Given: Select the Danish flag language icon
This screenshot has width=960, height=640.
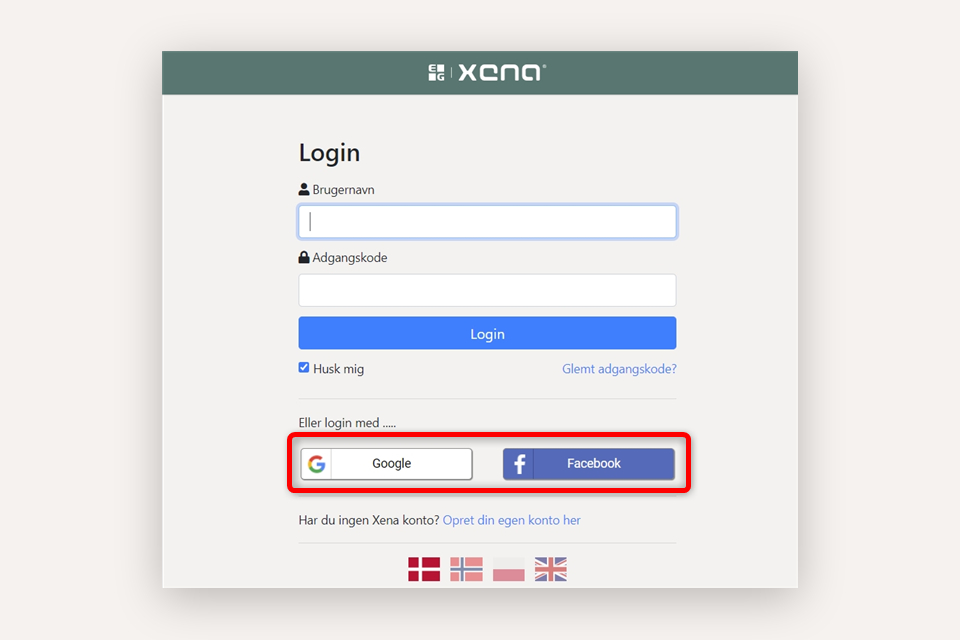Looking at the screenshot, I should click(x=424, y=569).
